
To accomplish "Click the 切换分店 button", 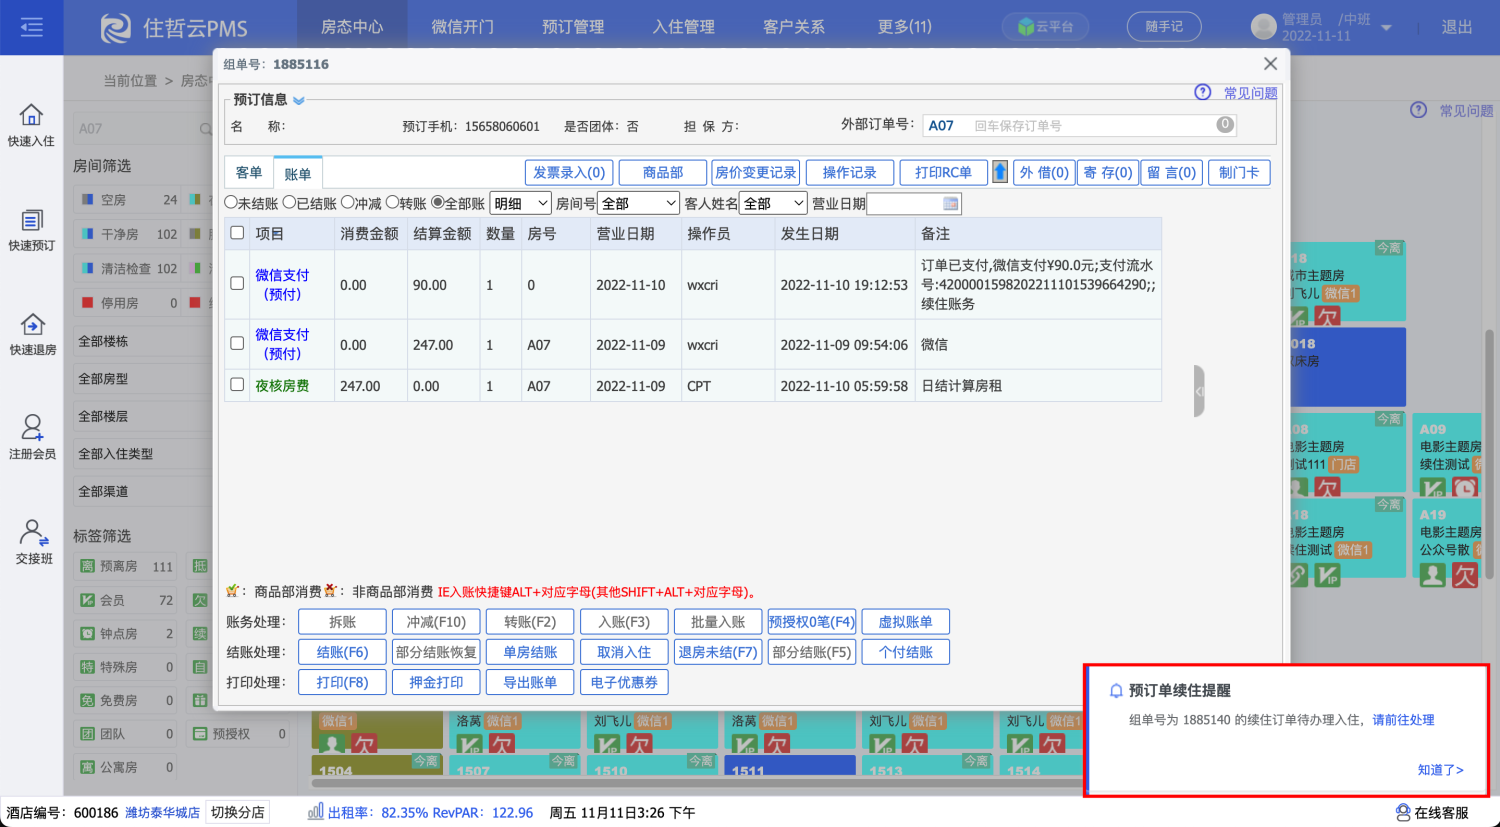I will [x=238, y=812].
